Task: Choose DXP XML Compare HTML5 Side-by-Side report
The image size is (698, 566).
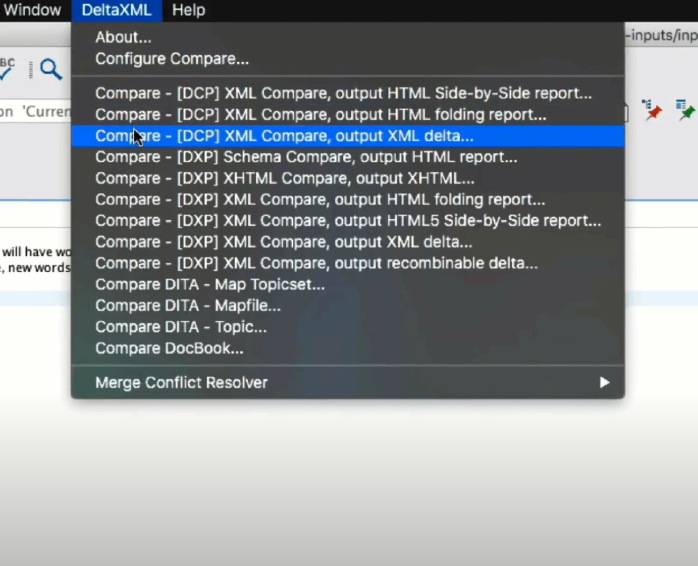Action: tap(348, 221)
